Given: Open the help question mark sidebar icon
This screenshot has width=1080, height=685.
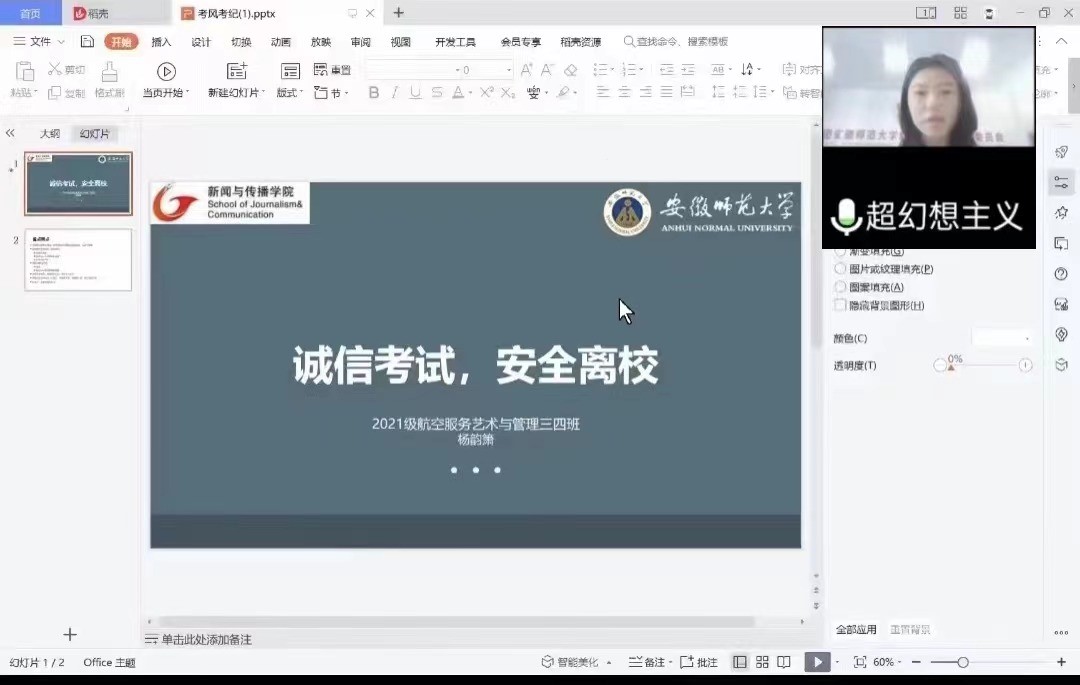Looking at the screenshot, I should coord(1061,274).
